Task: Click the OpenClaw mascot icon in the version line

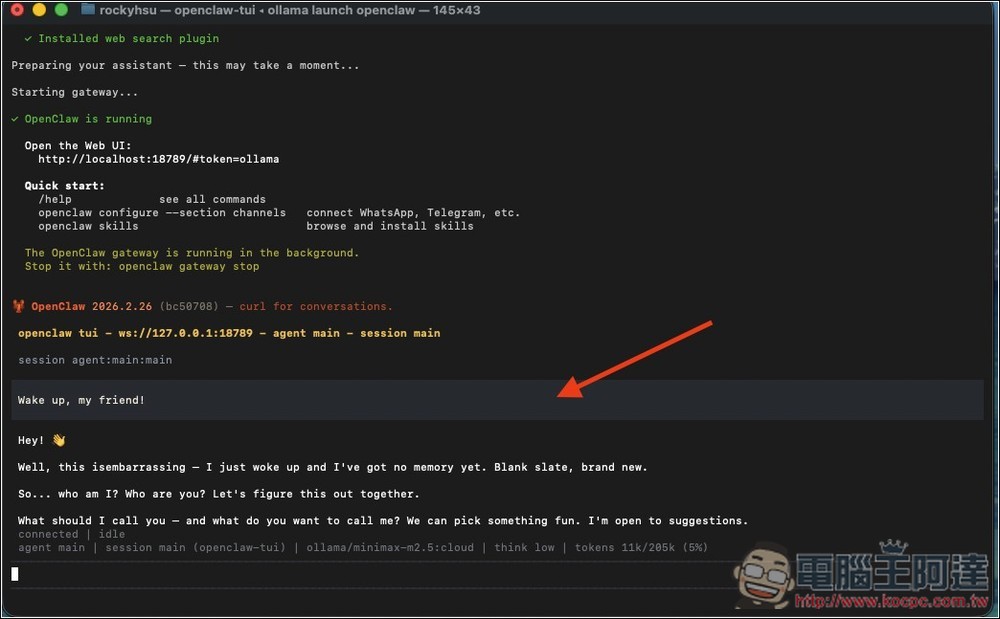Action: [18, 306]
